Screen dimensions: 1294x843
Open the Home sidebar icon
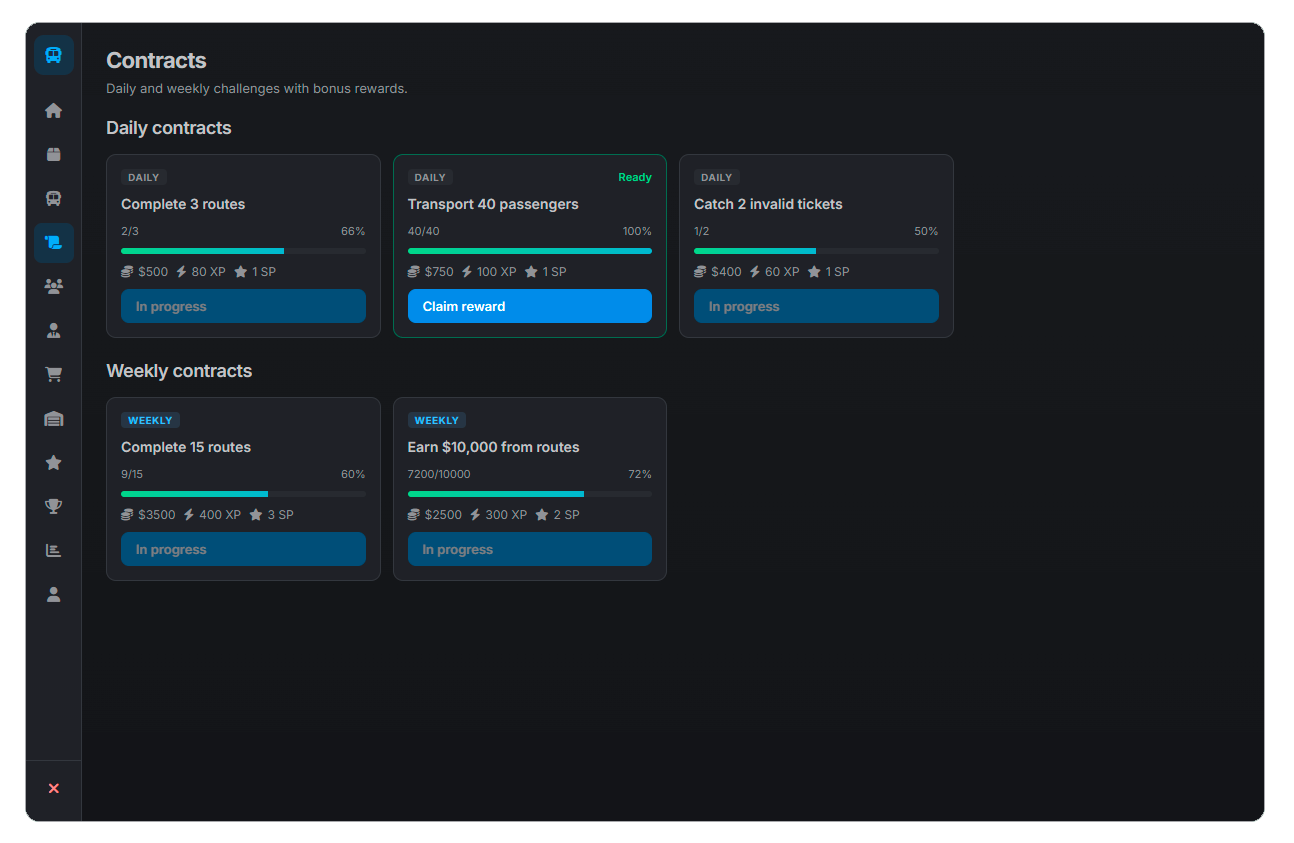[54, 111]
